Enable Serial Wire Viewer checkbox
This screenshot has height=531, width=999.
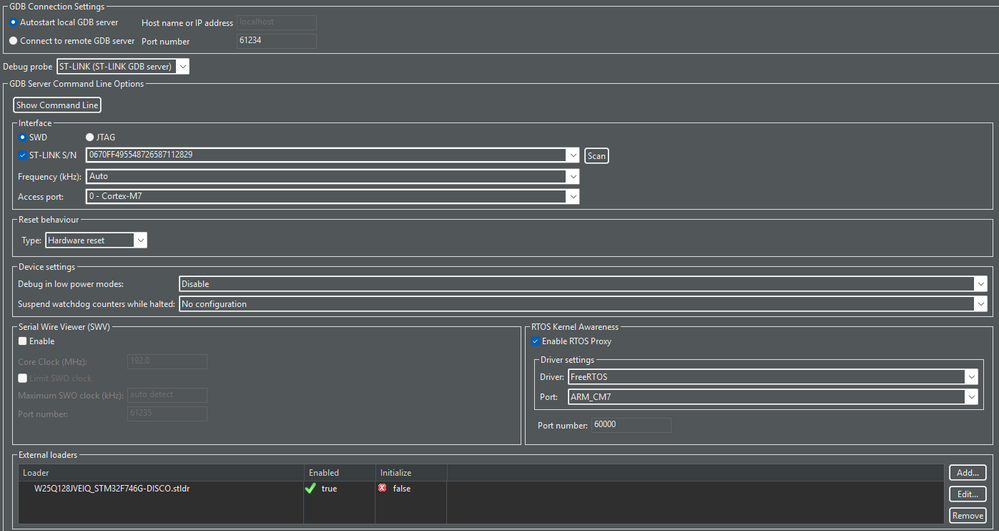(23, 341)
